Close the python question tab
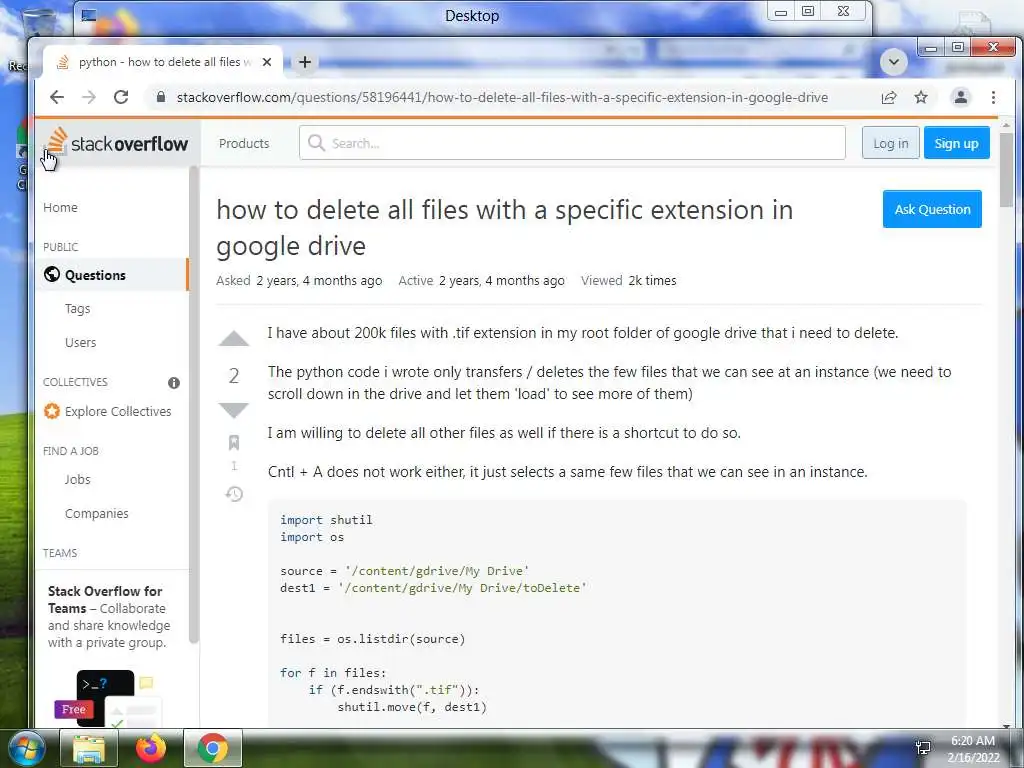Viewport: 1024px width, 768px height. coord(266,62)
